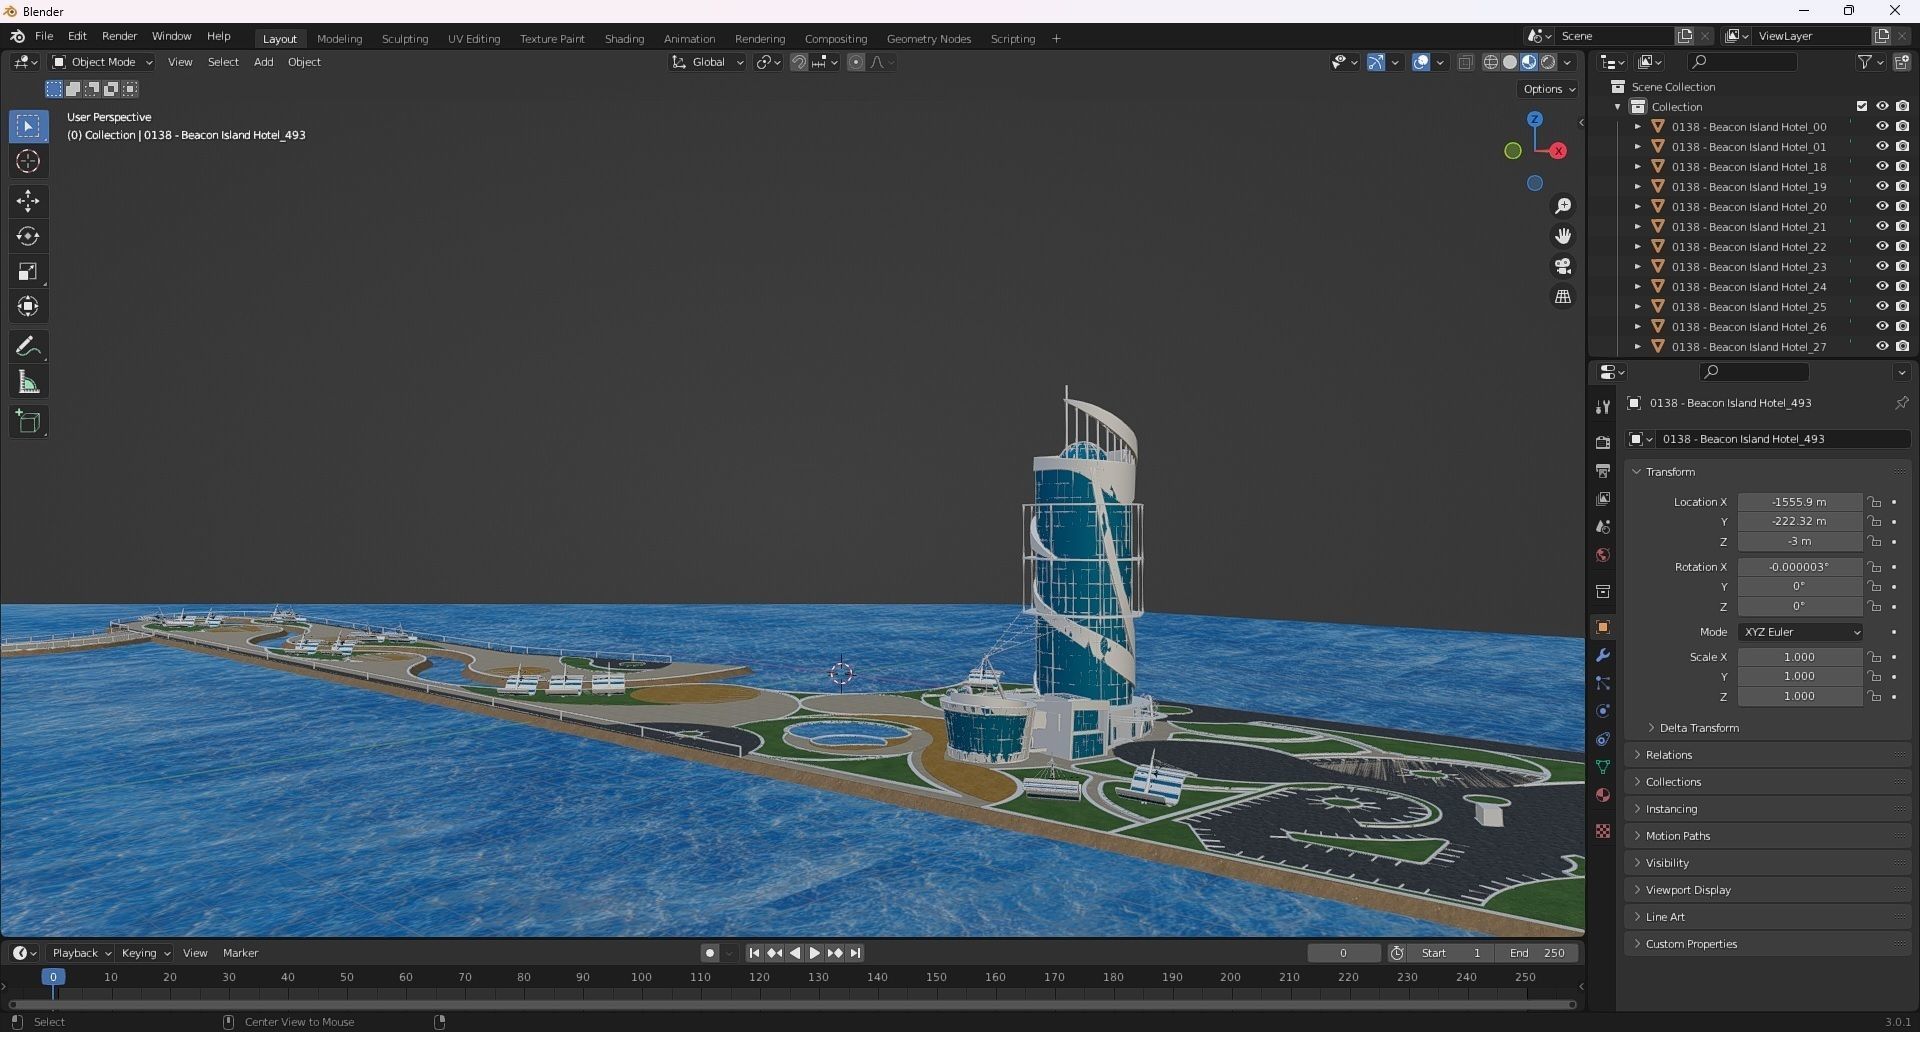Open the File menu
The height and width of the screenshot is (1040, 1920).
click(44, 36)
